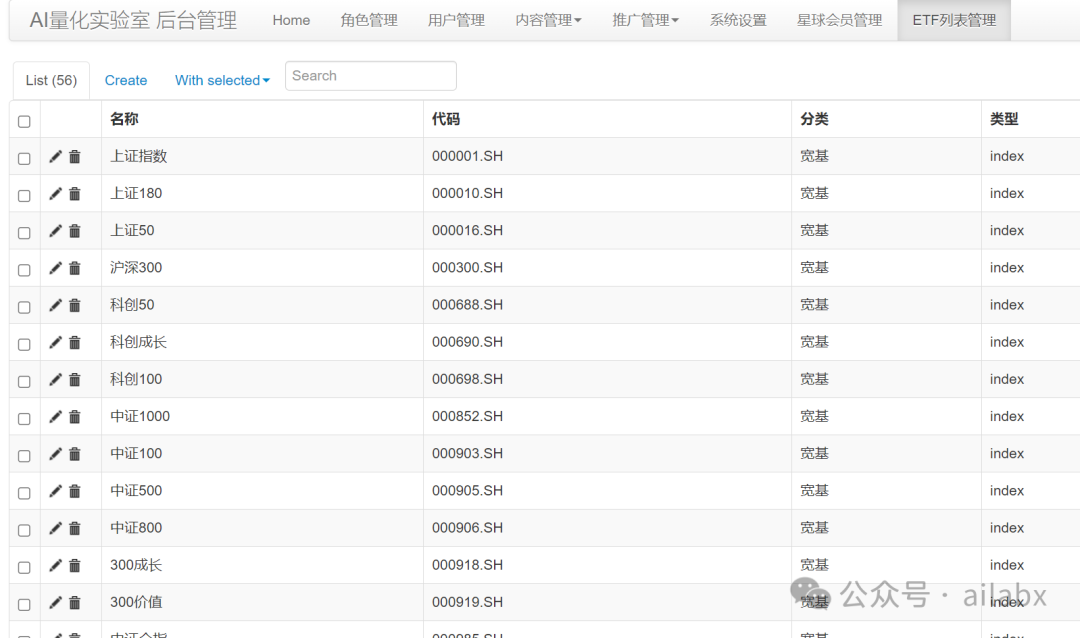Open the With selected dropdown
Viewport: 1080px width, 638px height.
click(x=222, y=81)
